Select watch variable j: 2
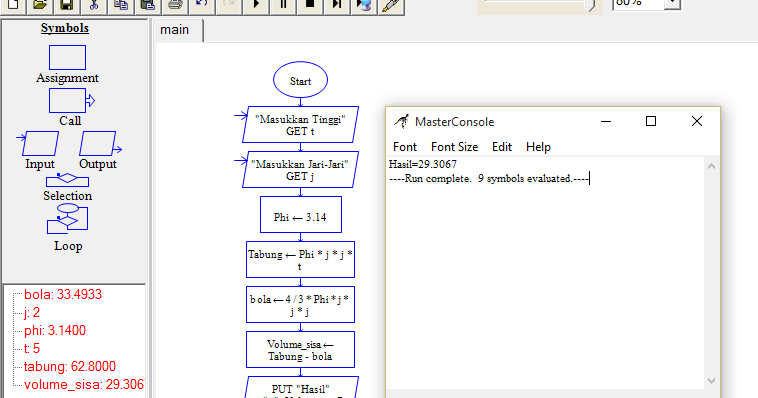Screen dimensions: 758x398 pos(32,312)
